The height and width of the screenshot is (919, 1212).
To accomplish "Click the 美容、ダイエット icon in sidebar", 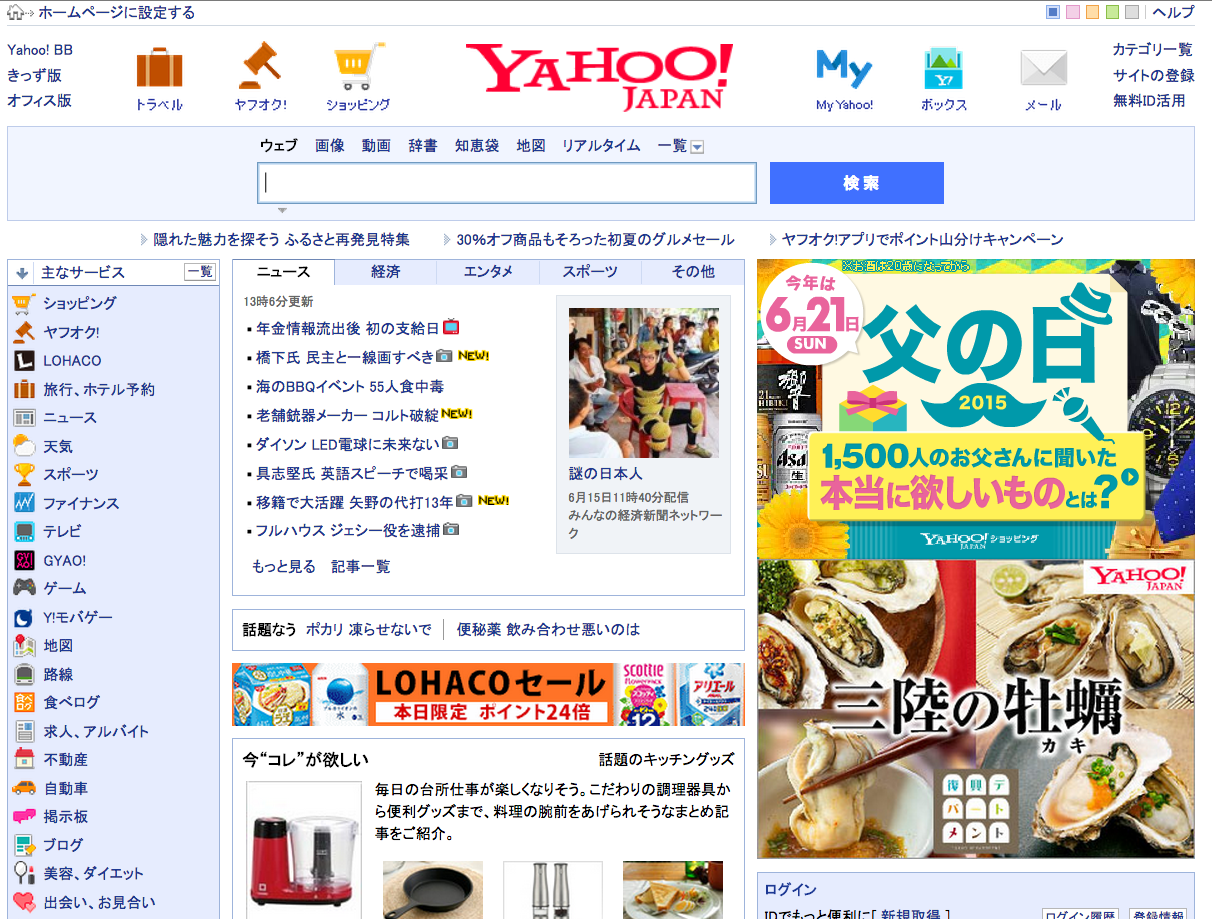I will [x=25, y=873].
